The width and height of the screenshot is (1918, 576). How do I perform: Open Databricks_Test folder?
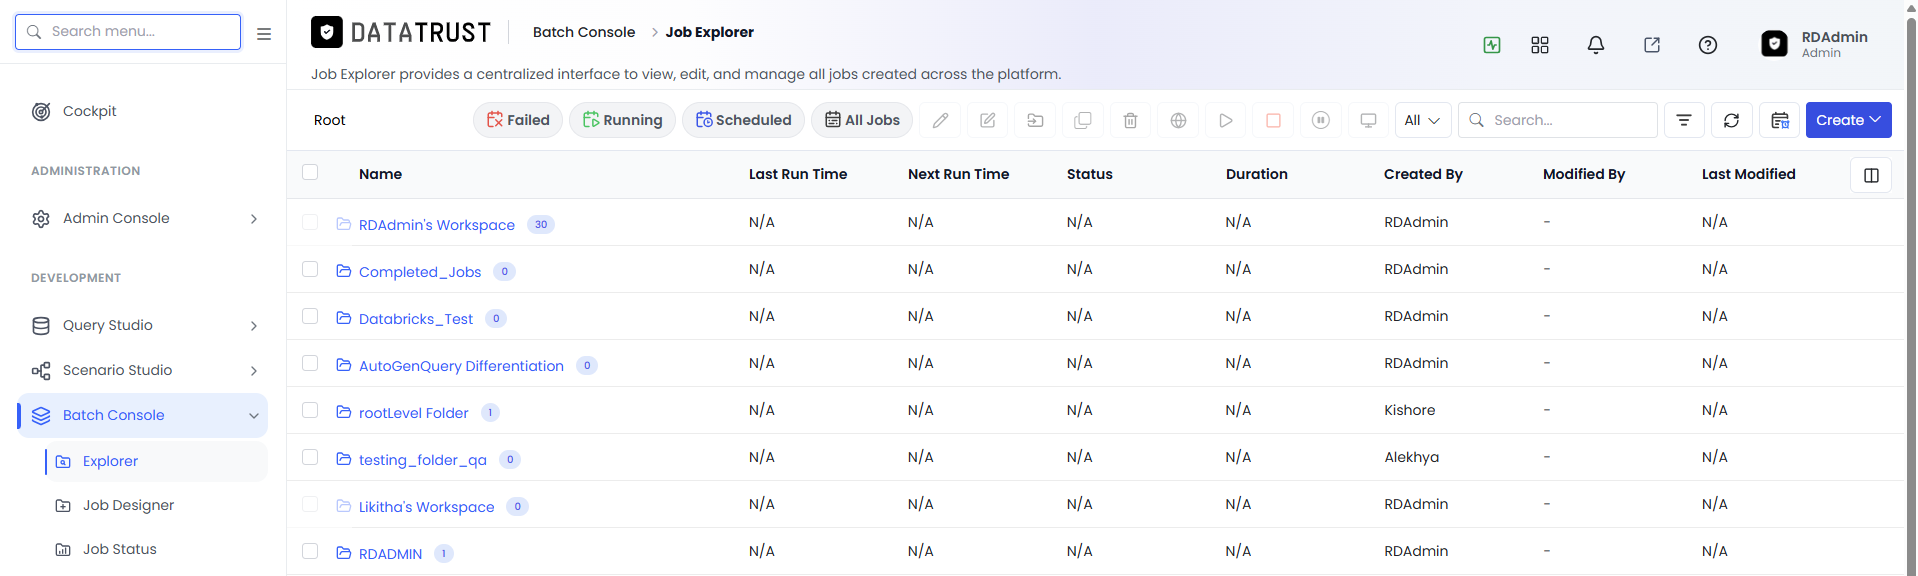point(416,319)
